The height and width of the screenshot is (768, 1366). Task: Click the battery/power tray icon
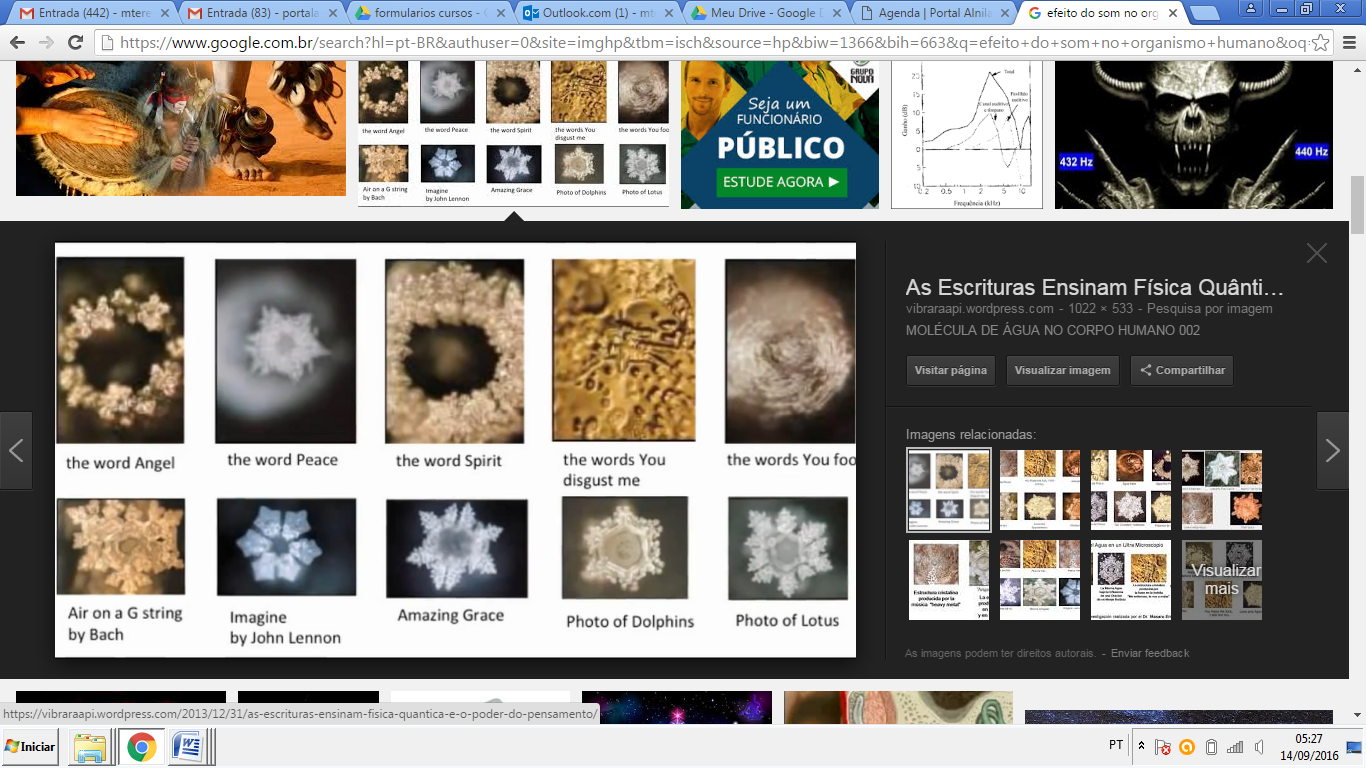coord(1211,747)
